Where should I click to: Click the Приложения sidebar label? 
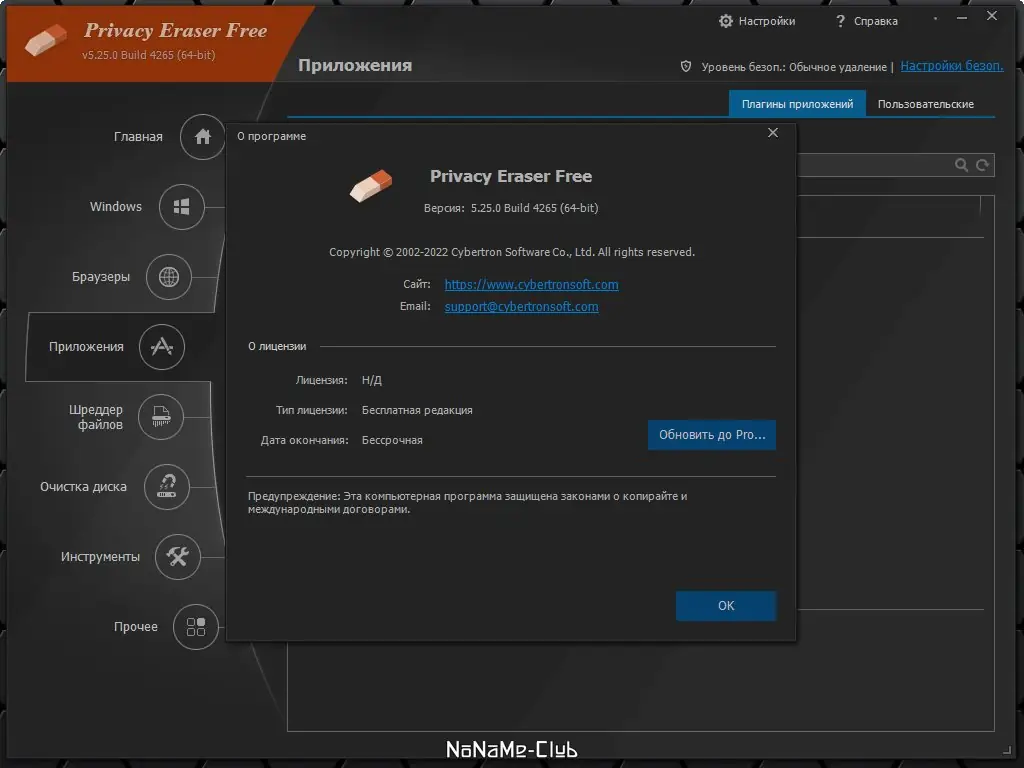(86, 347)
